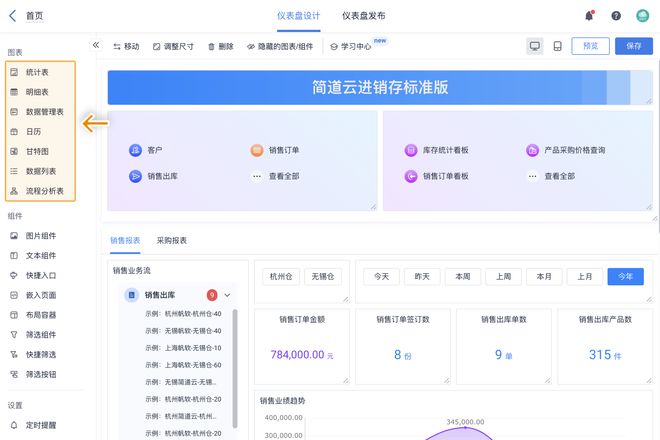Image resolution: width=660 pixels, height=440 pixels.
Task: Click the 删除 trash toolbar item
Action: point(220,46)
